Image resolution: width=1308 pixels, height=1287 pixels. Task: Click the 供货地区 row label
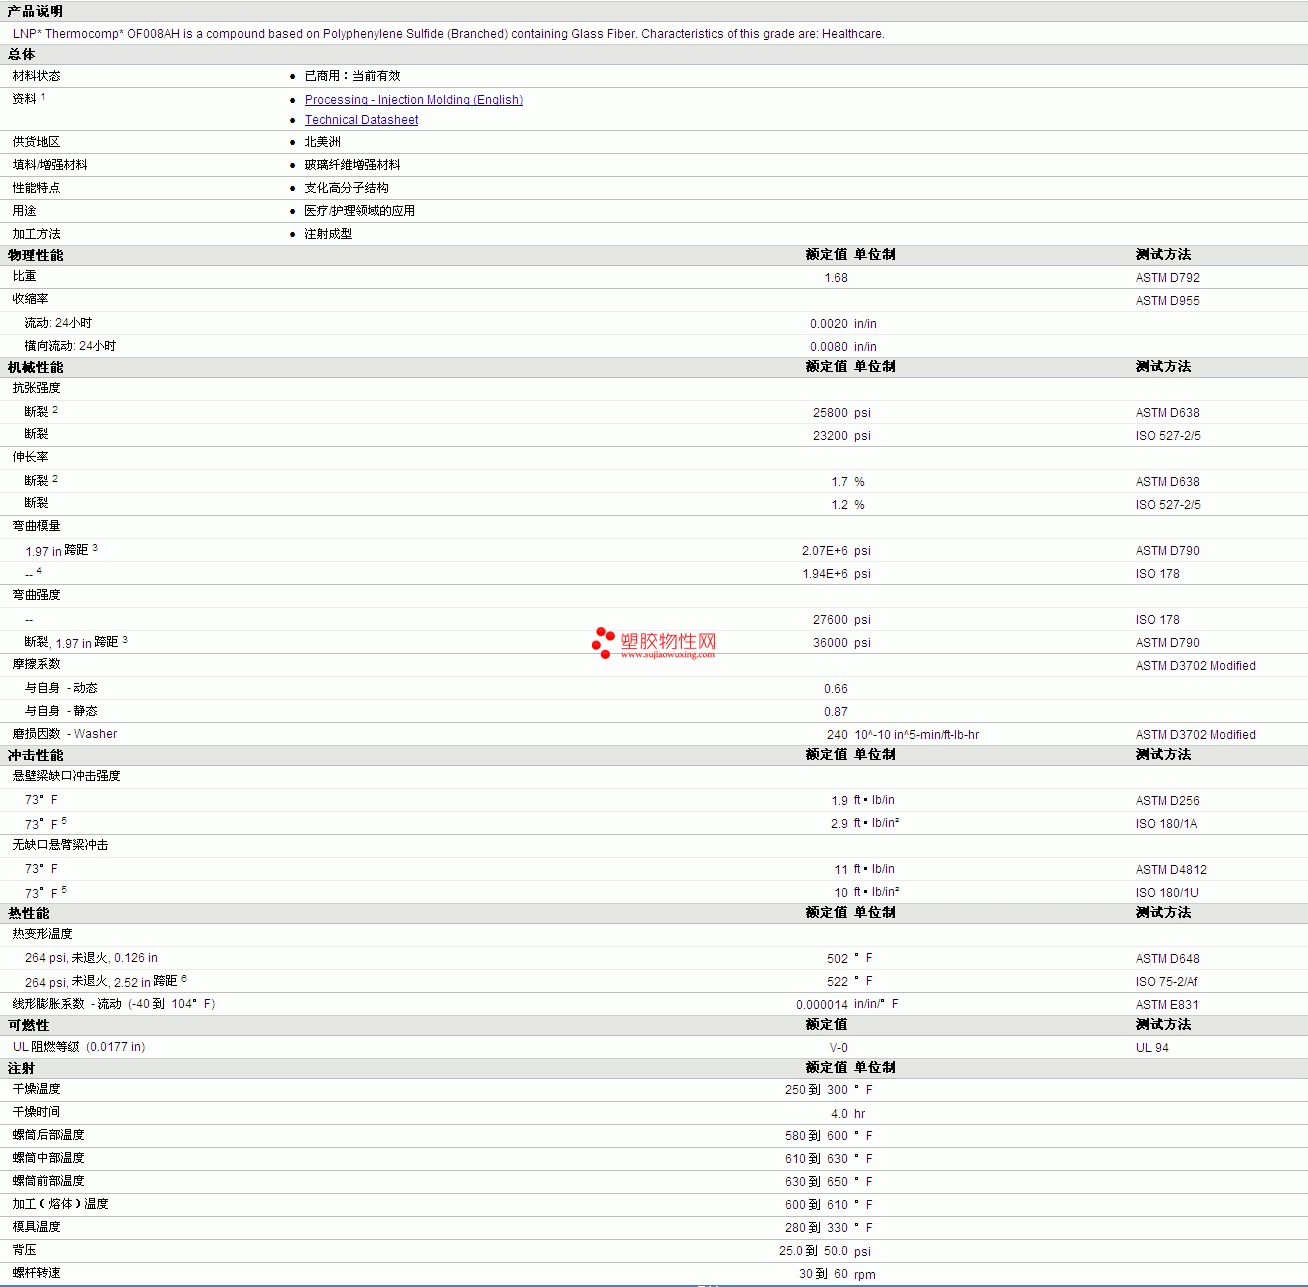[x=36, y=142]
